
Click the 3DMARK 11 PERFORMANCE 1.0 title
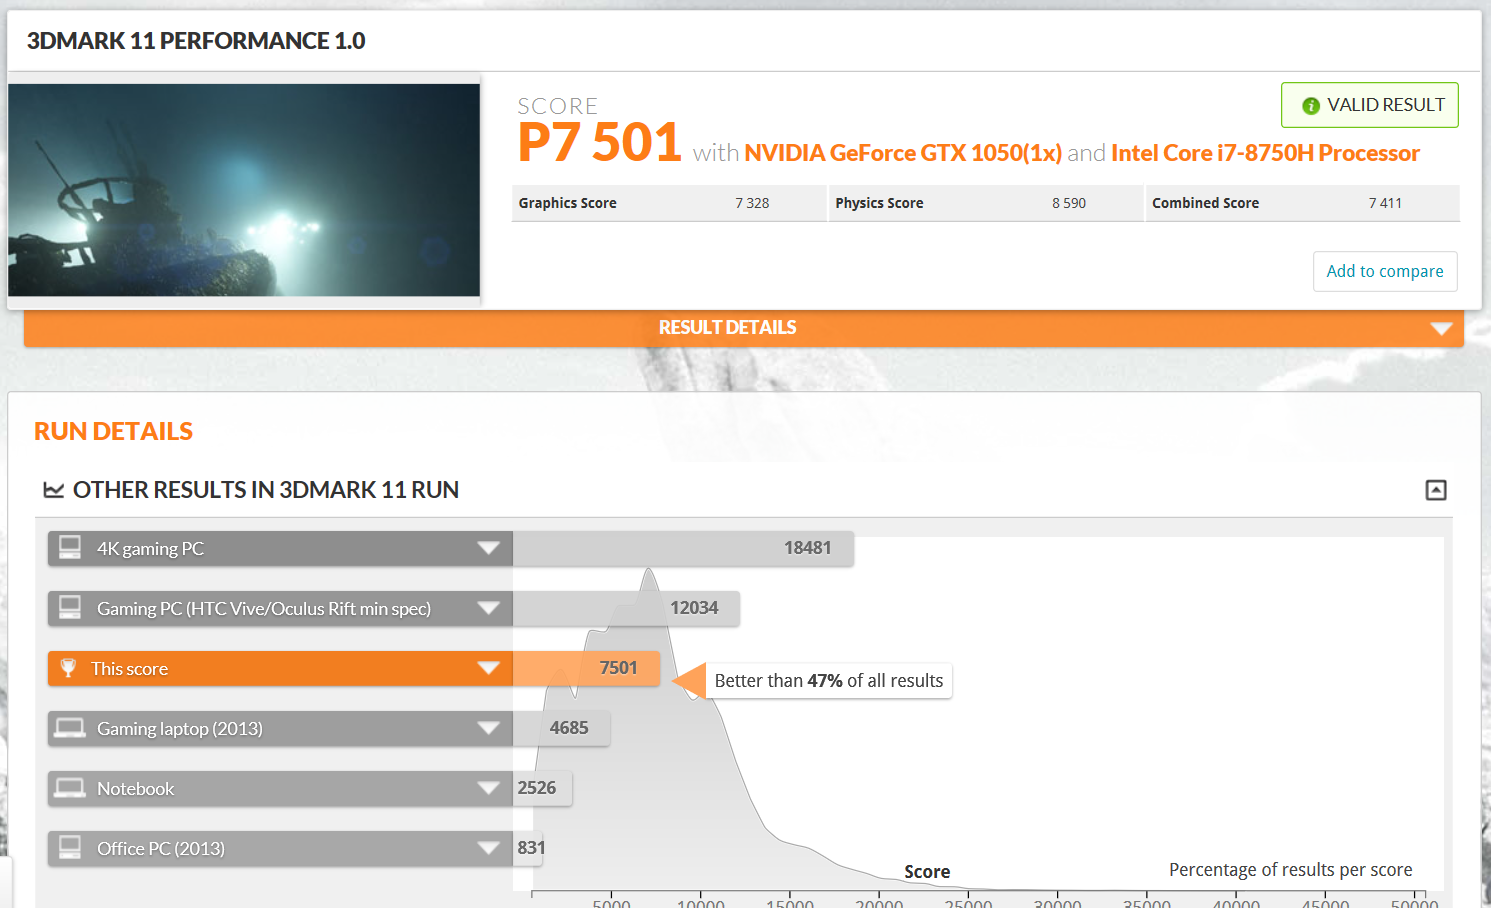(196, 41)
